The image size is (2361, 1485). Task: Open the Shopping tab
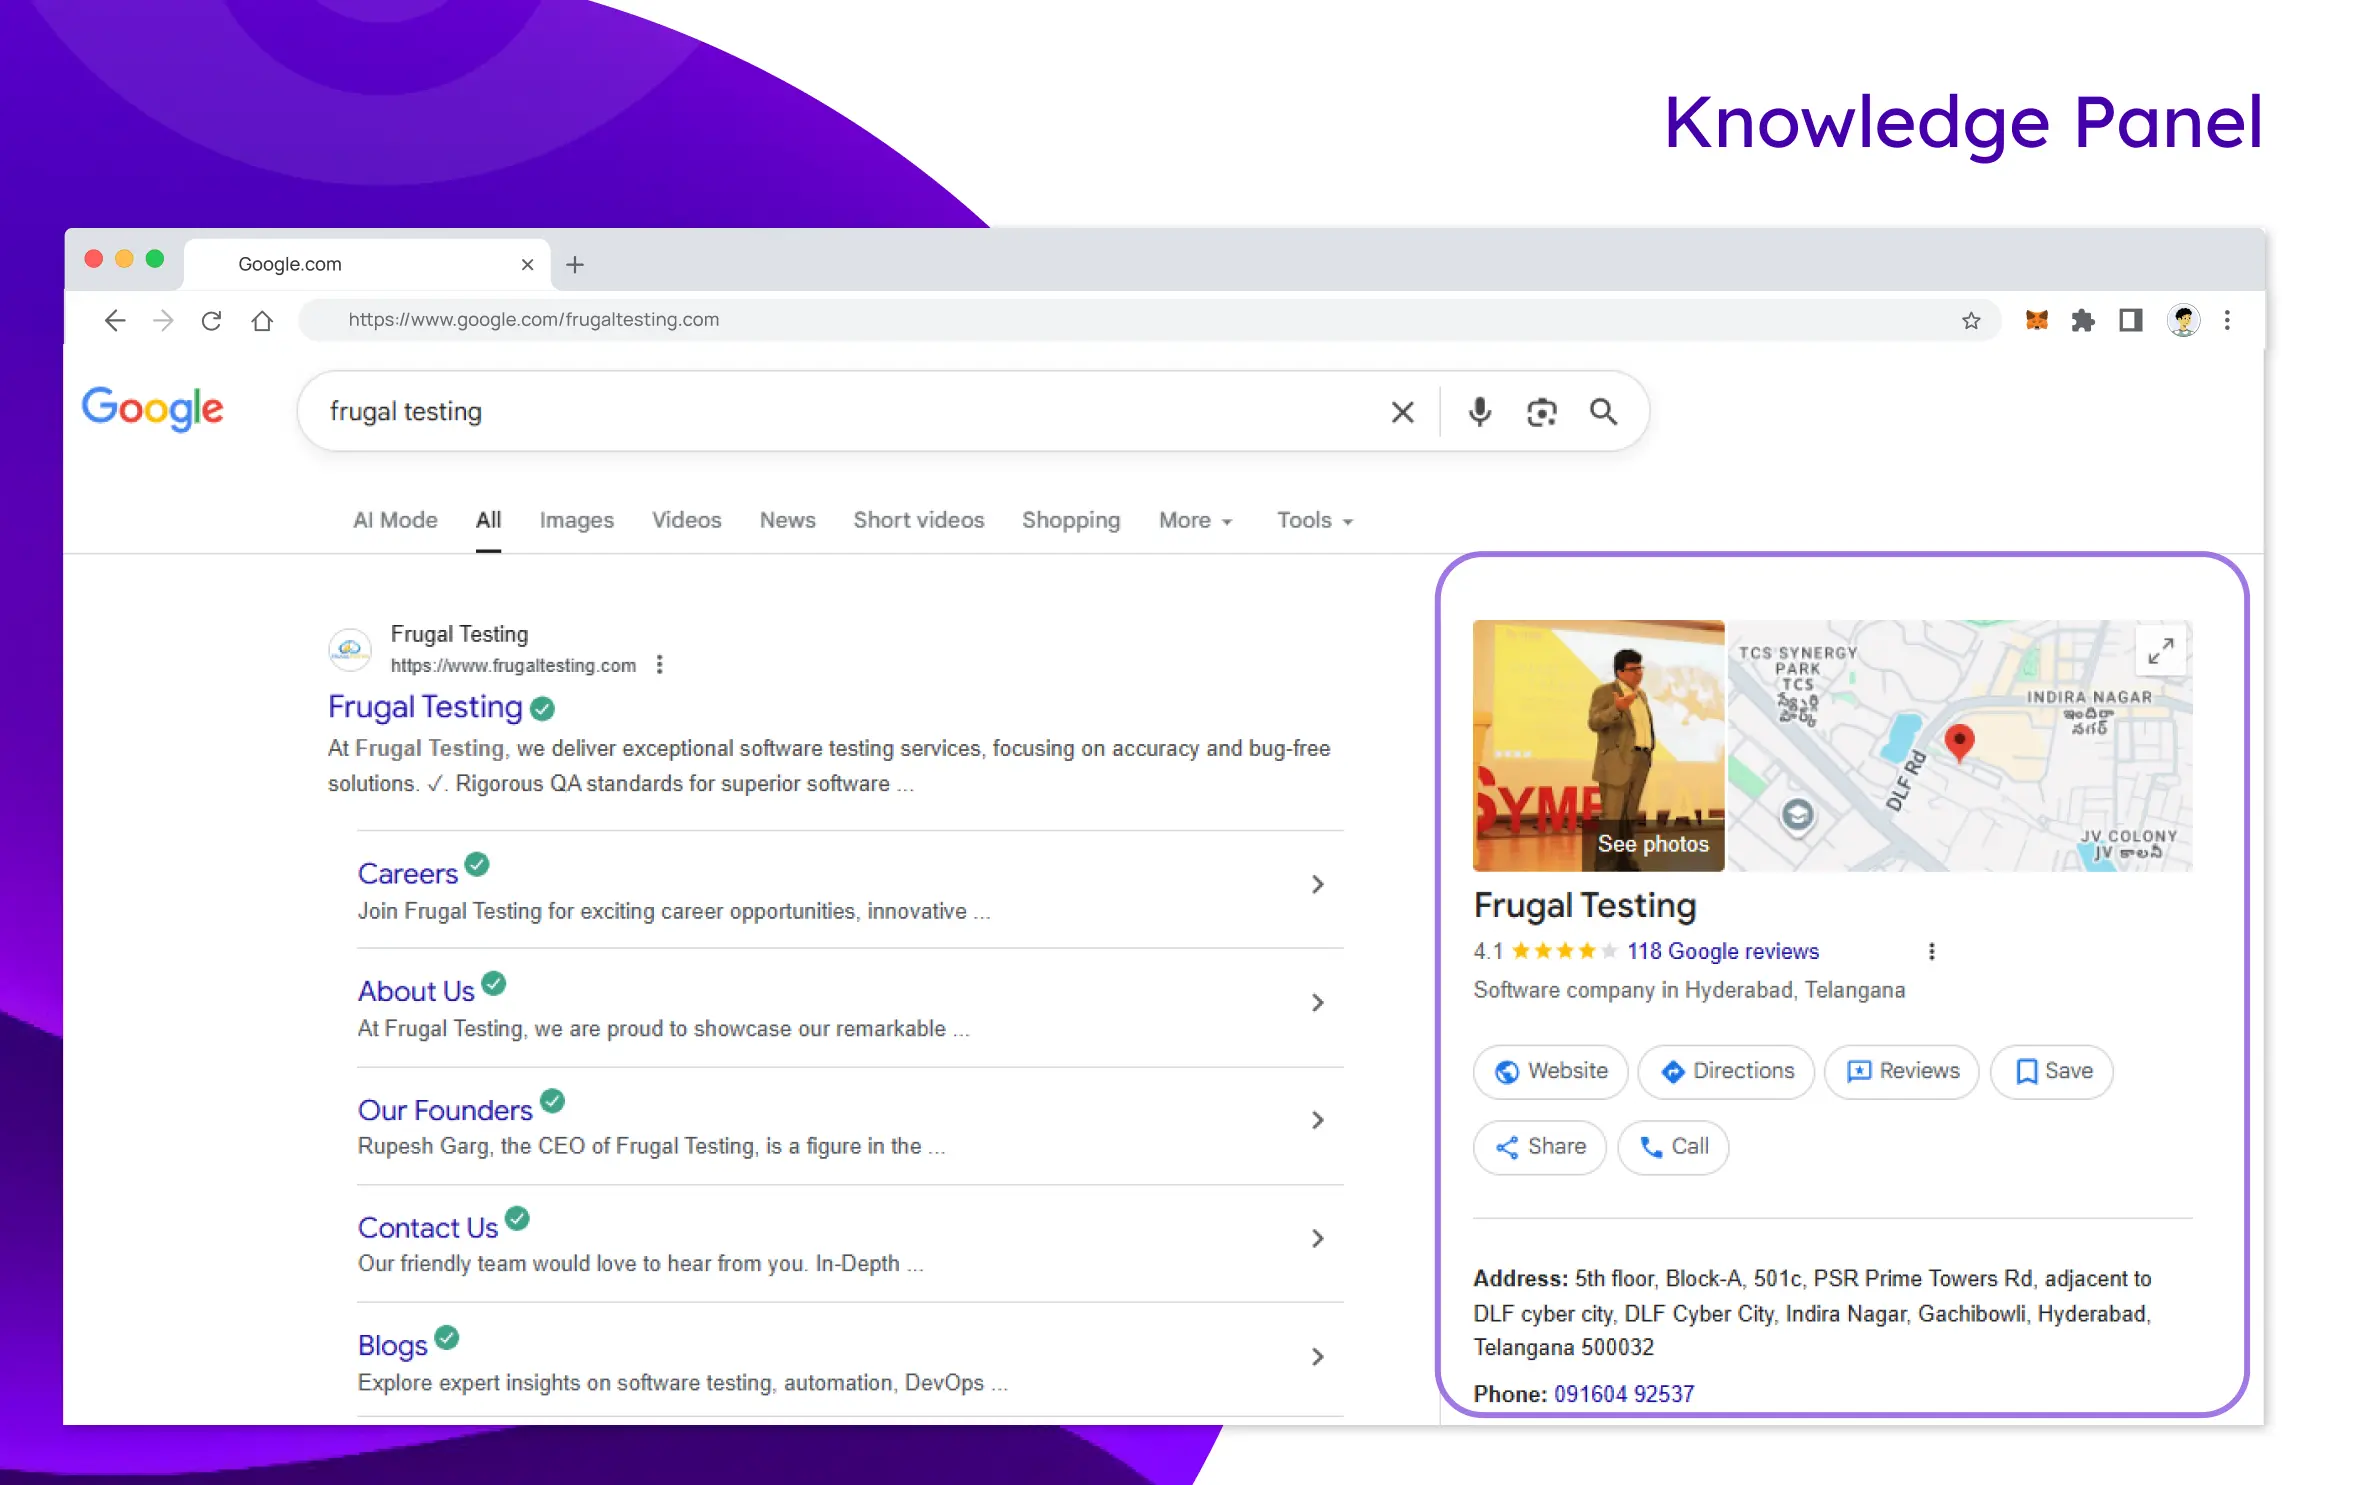coord(1070,520)
